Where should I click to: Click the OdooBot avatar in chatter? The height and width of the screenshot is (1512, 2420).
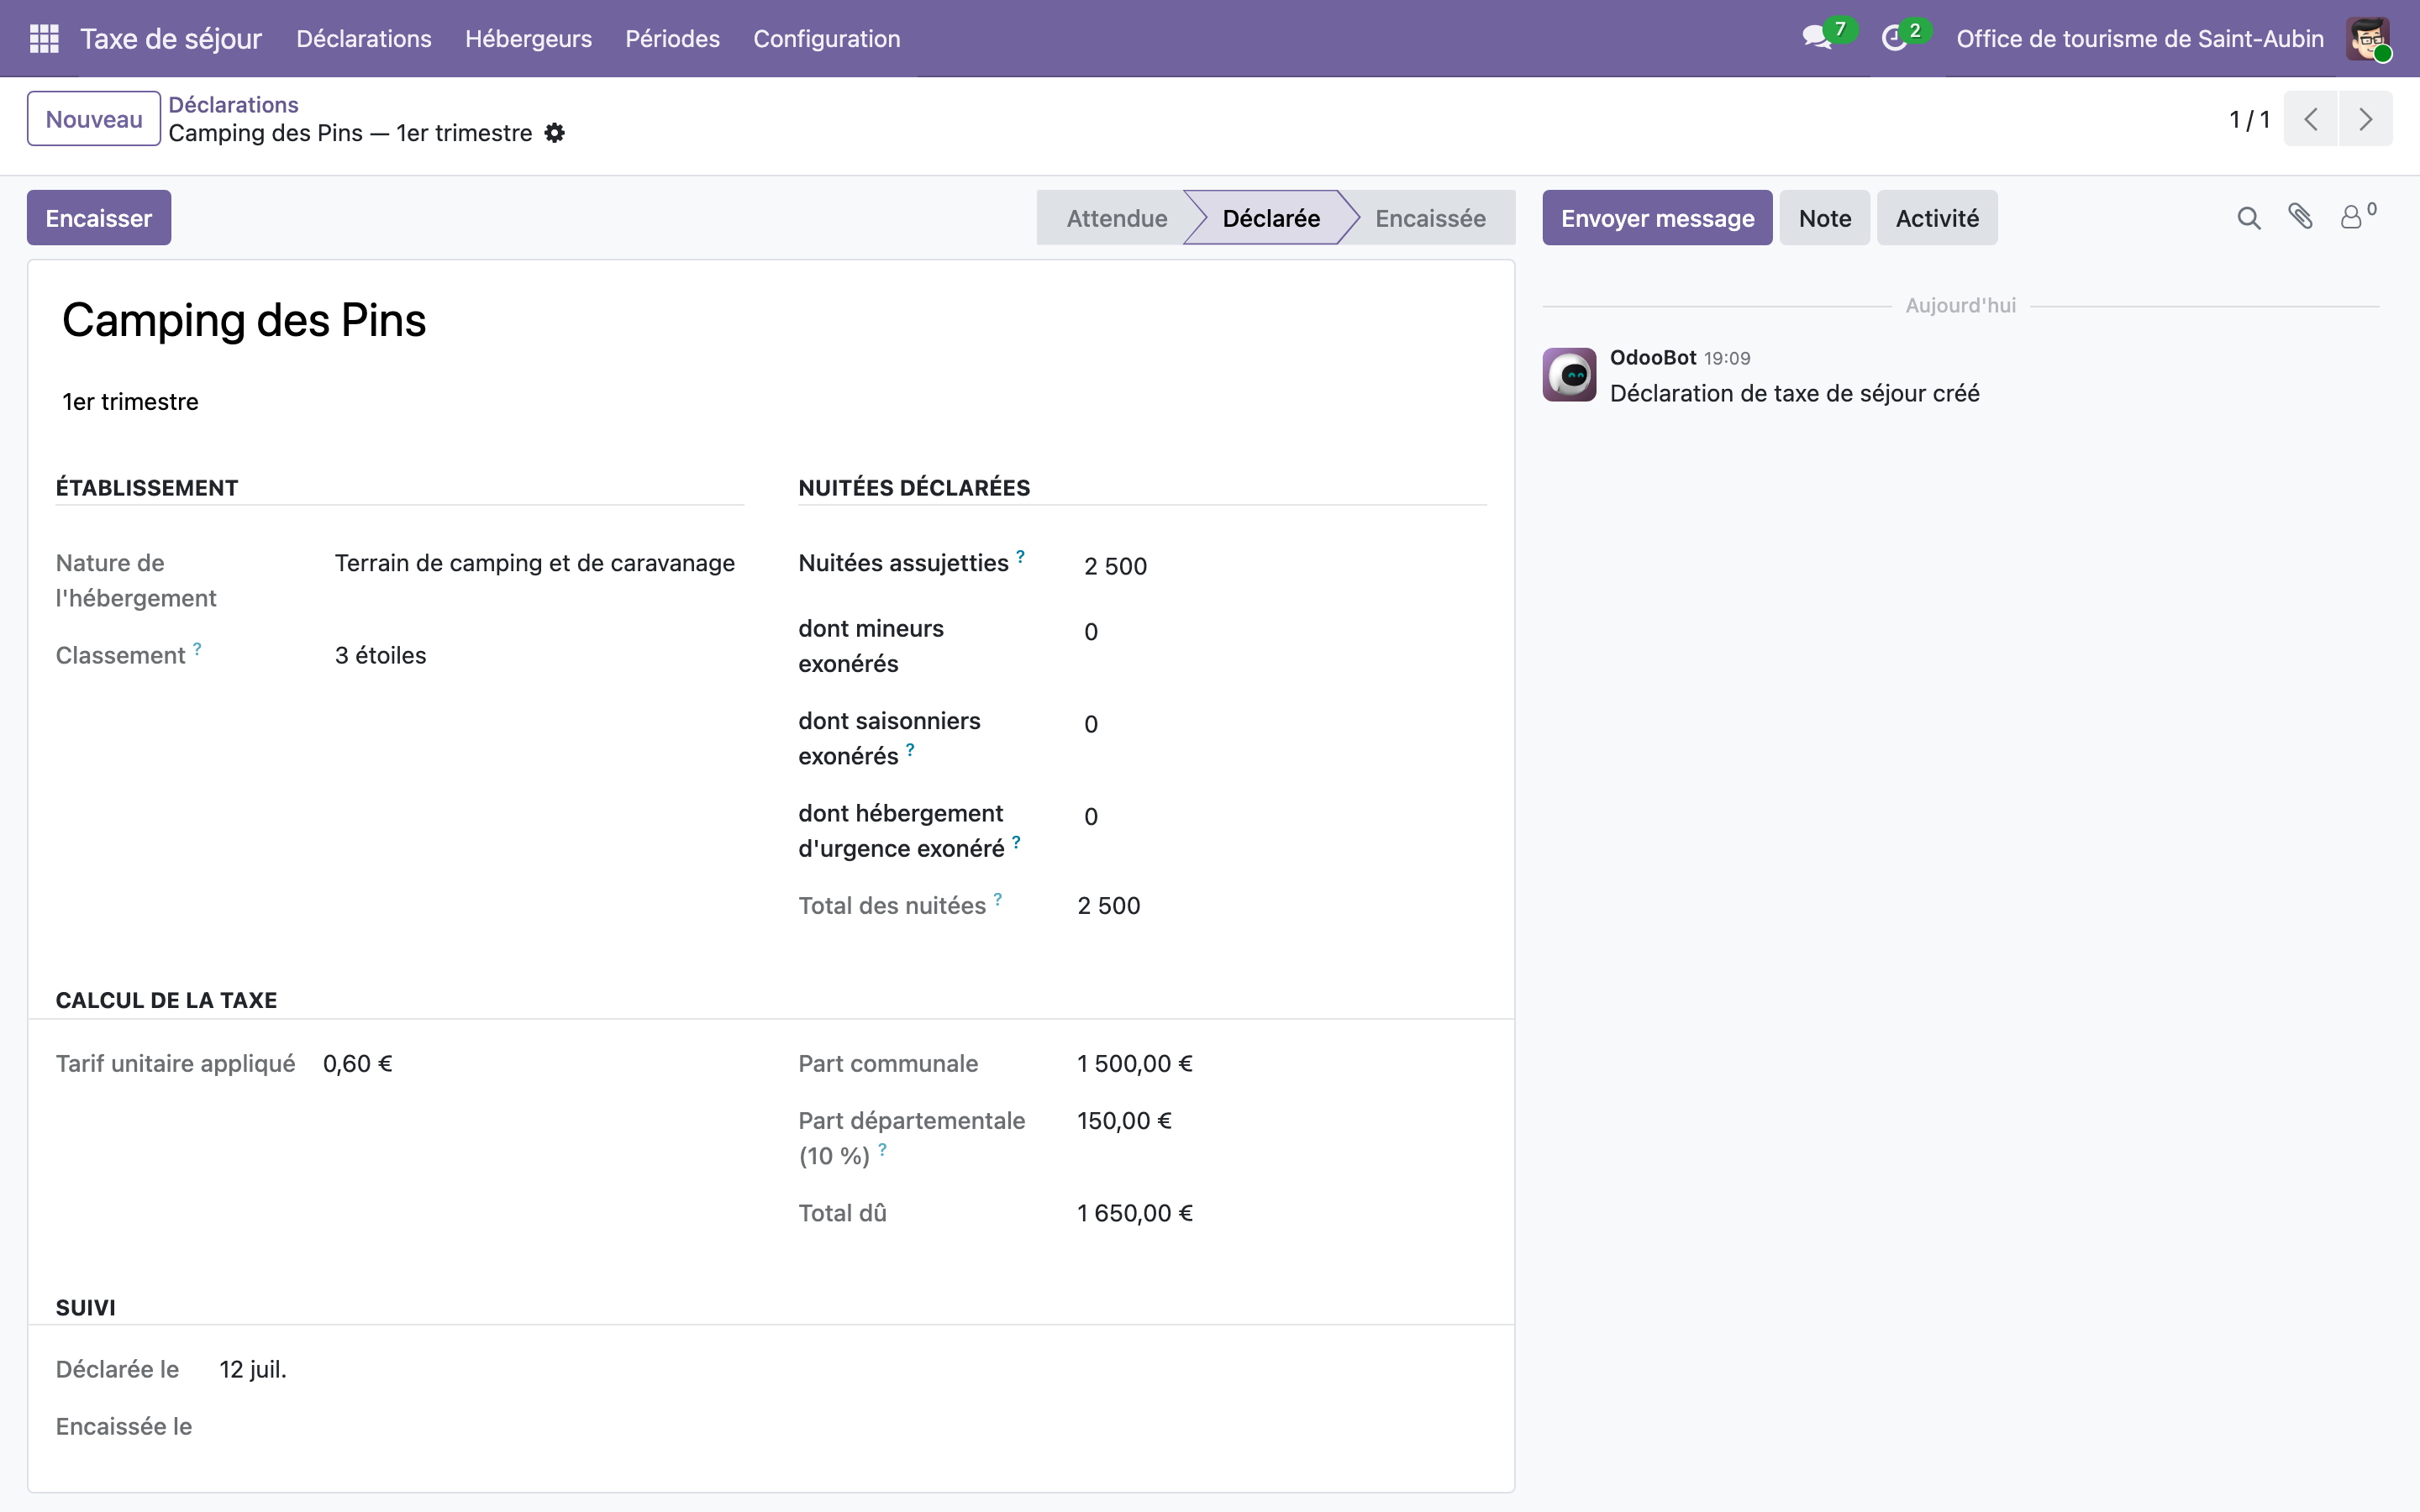click(1569, 375)
